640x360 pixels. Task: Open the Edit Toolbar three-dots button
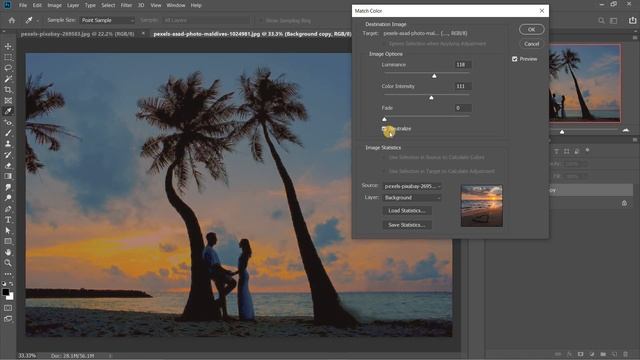(8, 273)
